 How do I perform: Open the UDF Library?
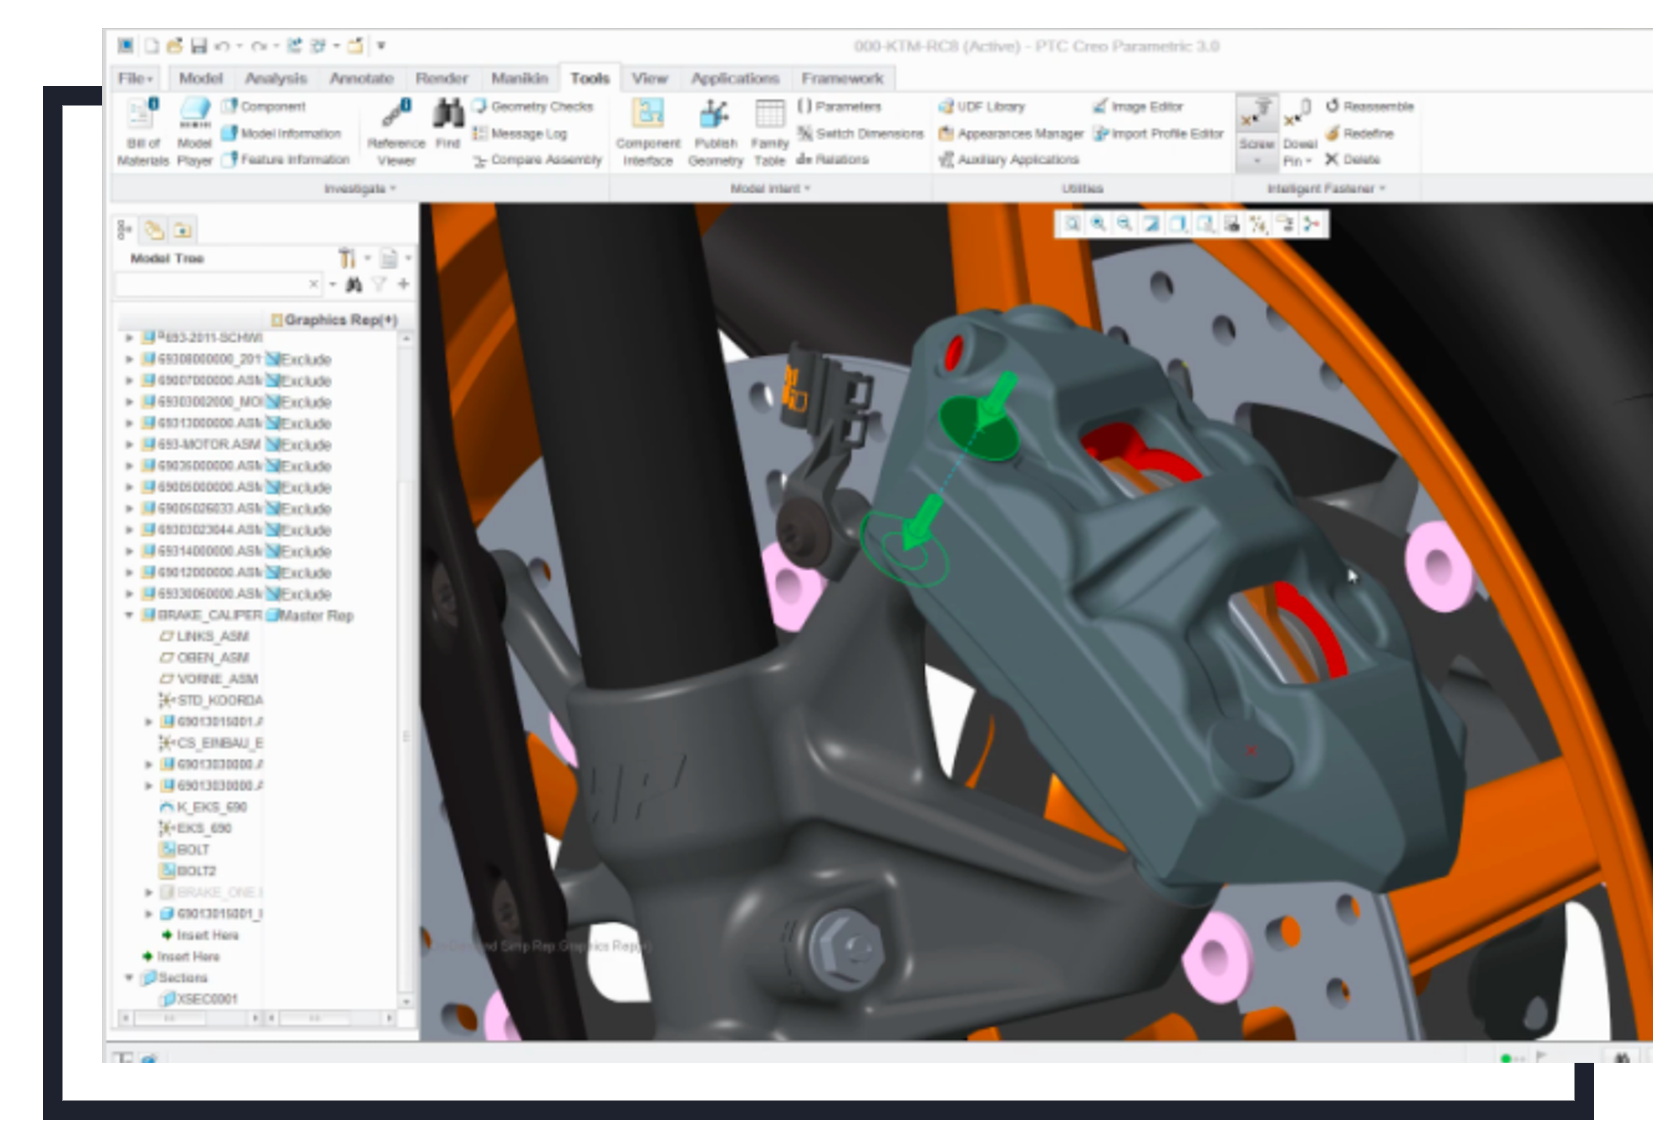pos(982,106)
